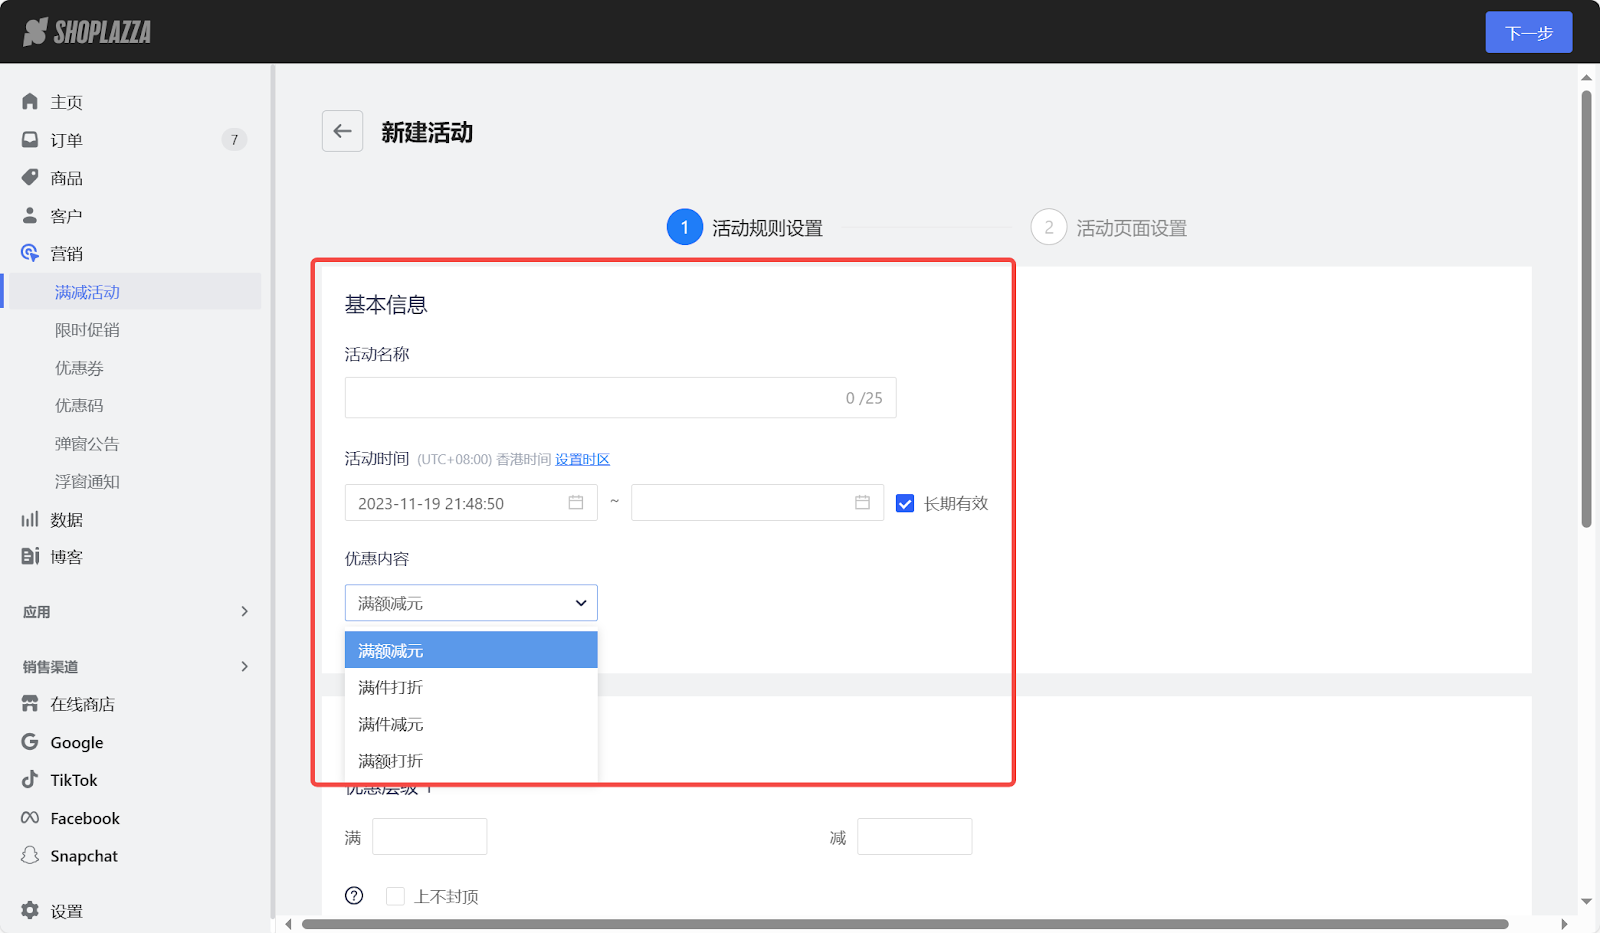Expand the 优惠内容 discount type dropdown
This screenshot has height=933, width=1600.
pos(470,602)
